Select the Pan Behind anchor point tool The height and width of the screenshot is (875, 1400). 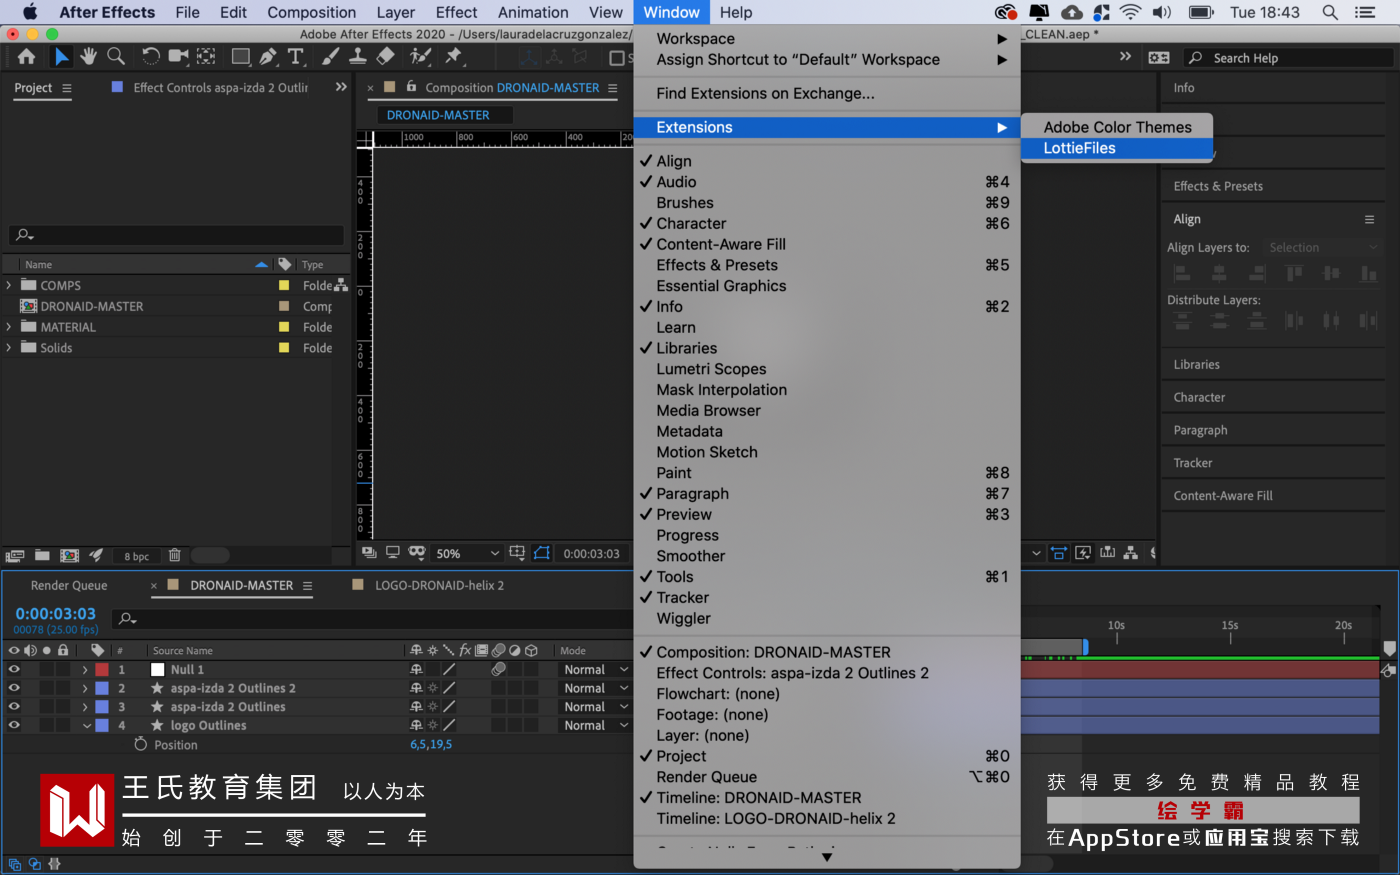[x=206, y=56]
